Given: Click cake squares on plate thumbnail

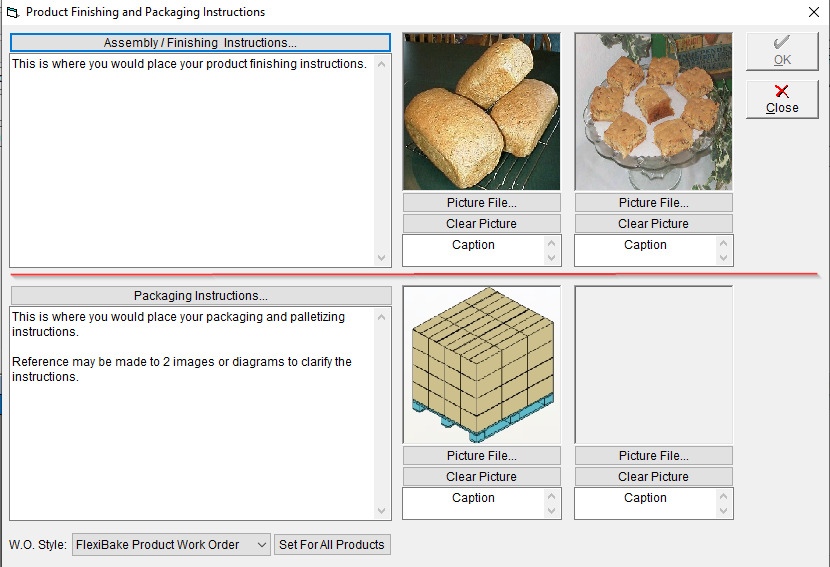Looking at the screenshot, I should pos(654,112).
